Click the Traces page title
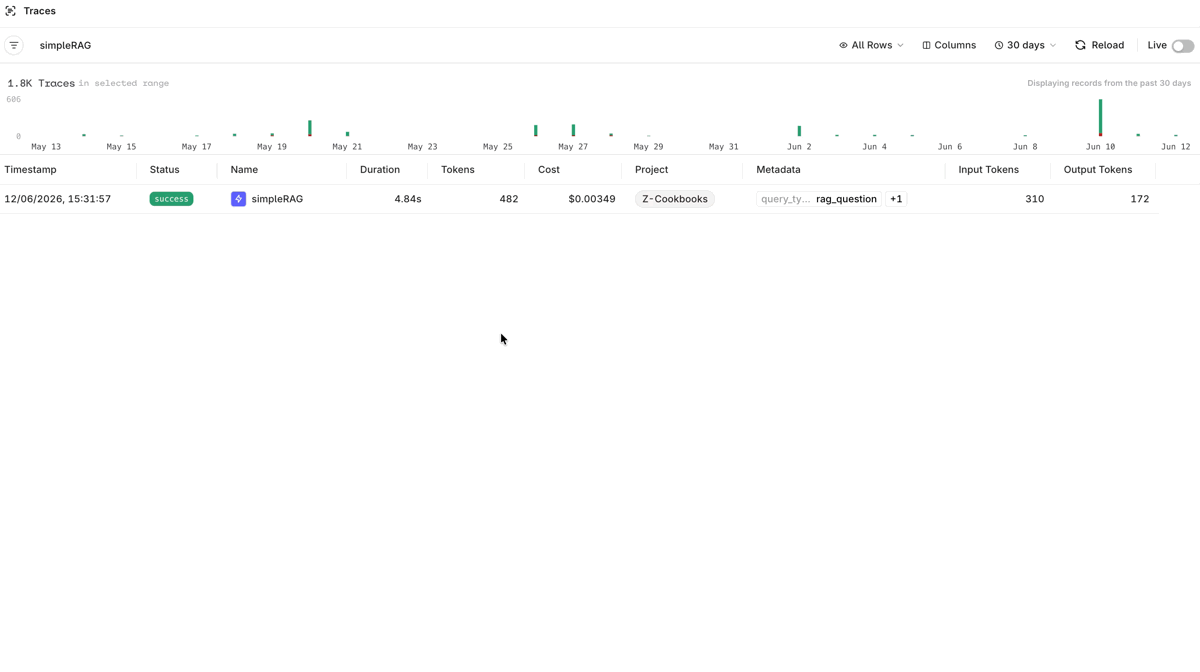 click(40, 11)
